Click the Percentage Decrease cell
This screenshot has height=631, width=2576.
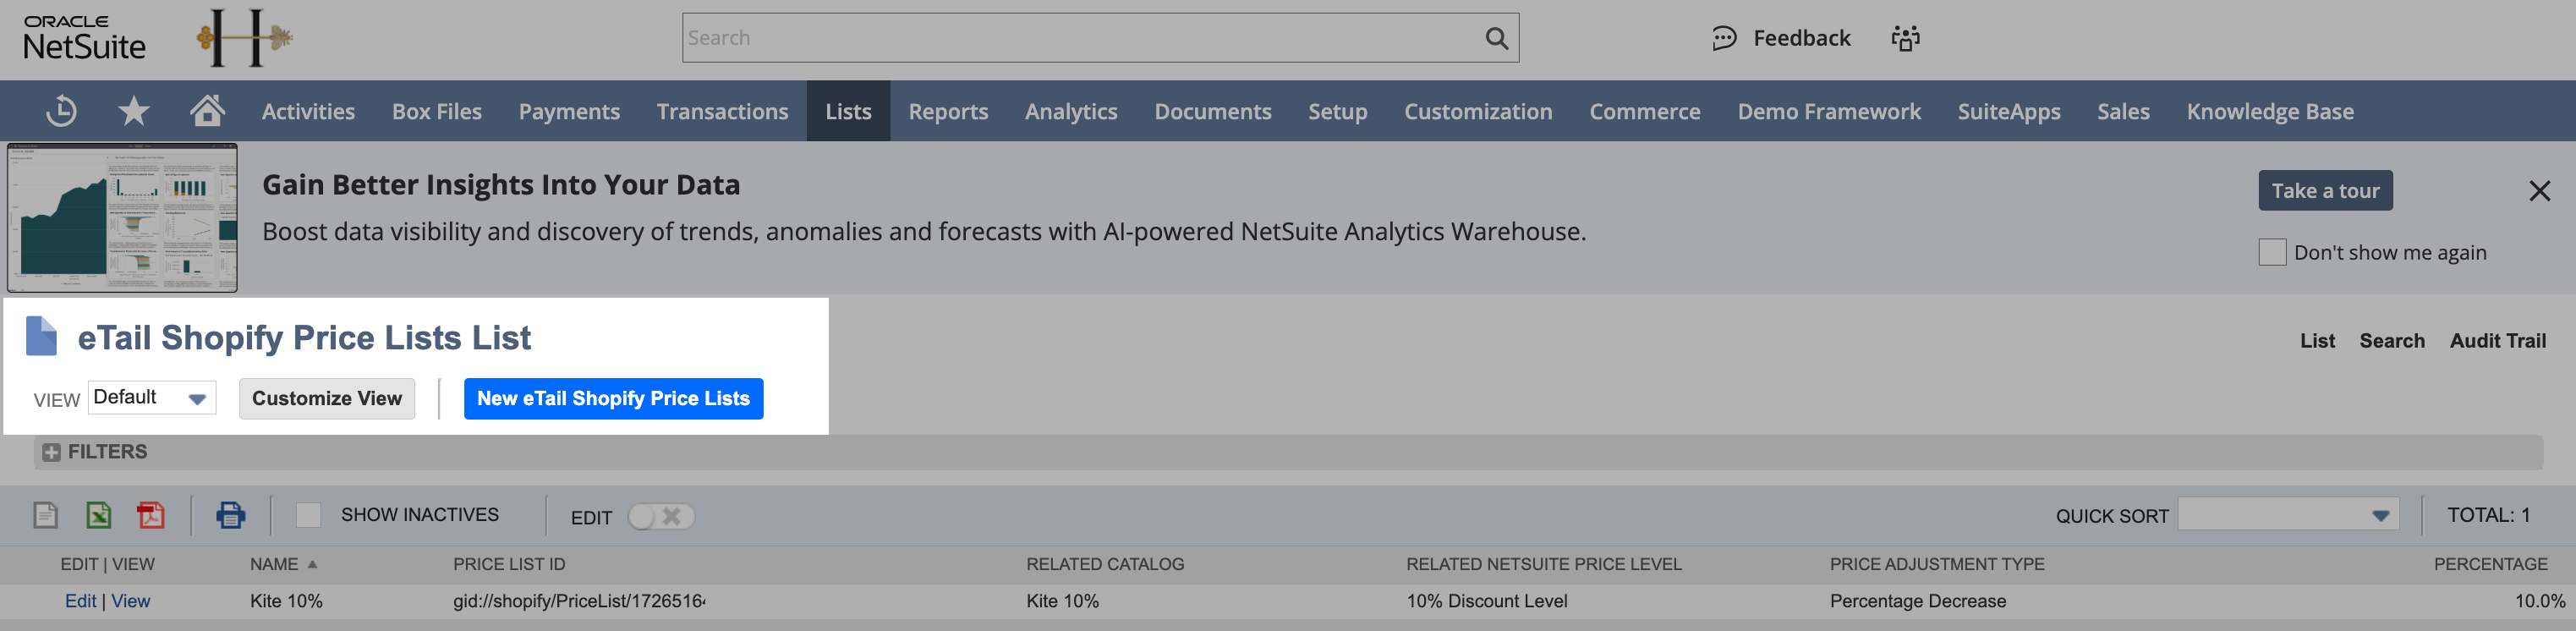pos(1918,601)
